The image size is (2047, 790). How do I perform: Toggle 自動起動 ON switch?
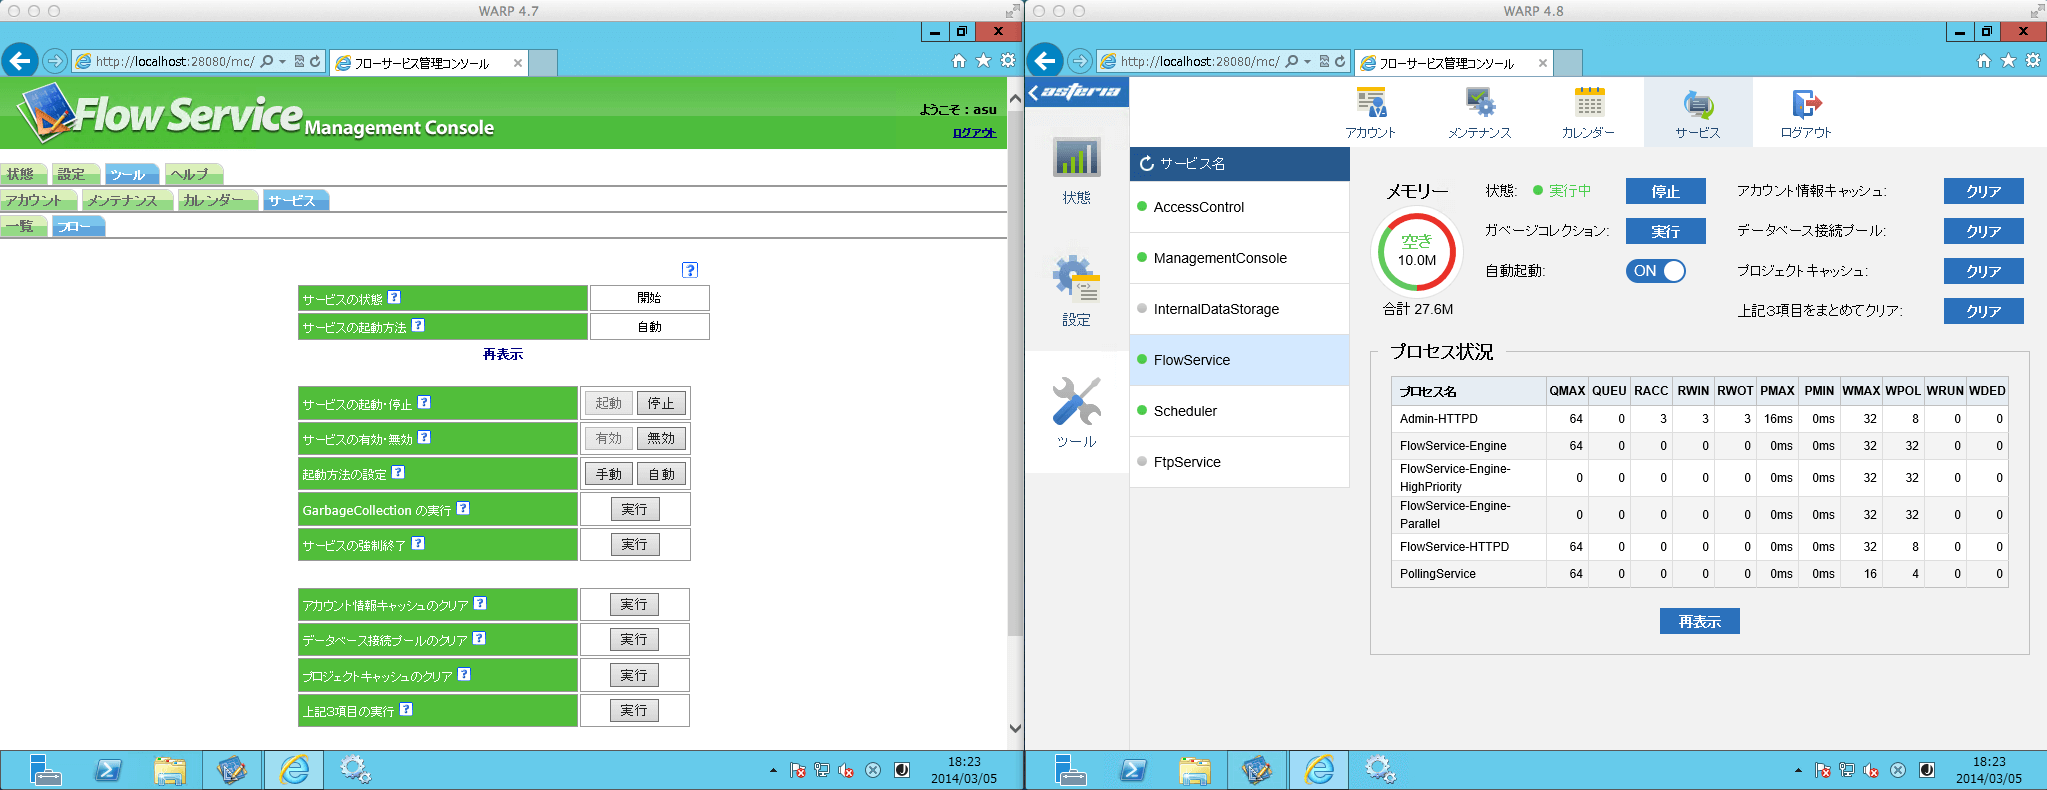pyautogui.click(x=1656, y=271)
